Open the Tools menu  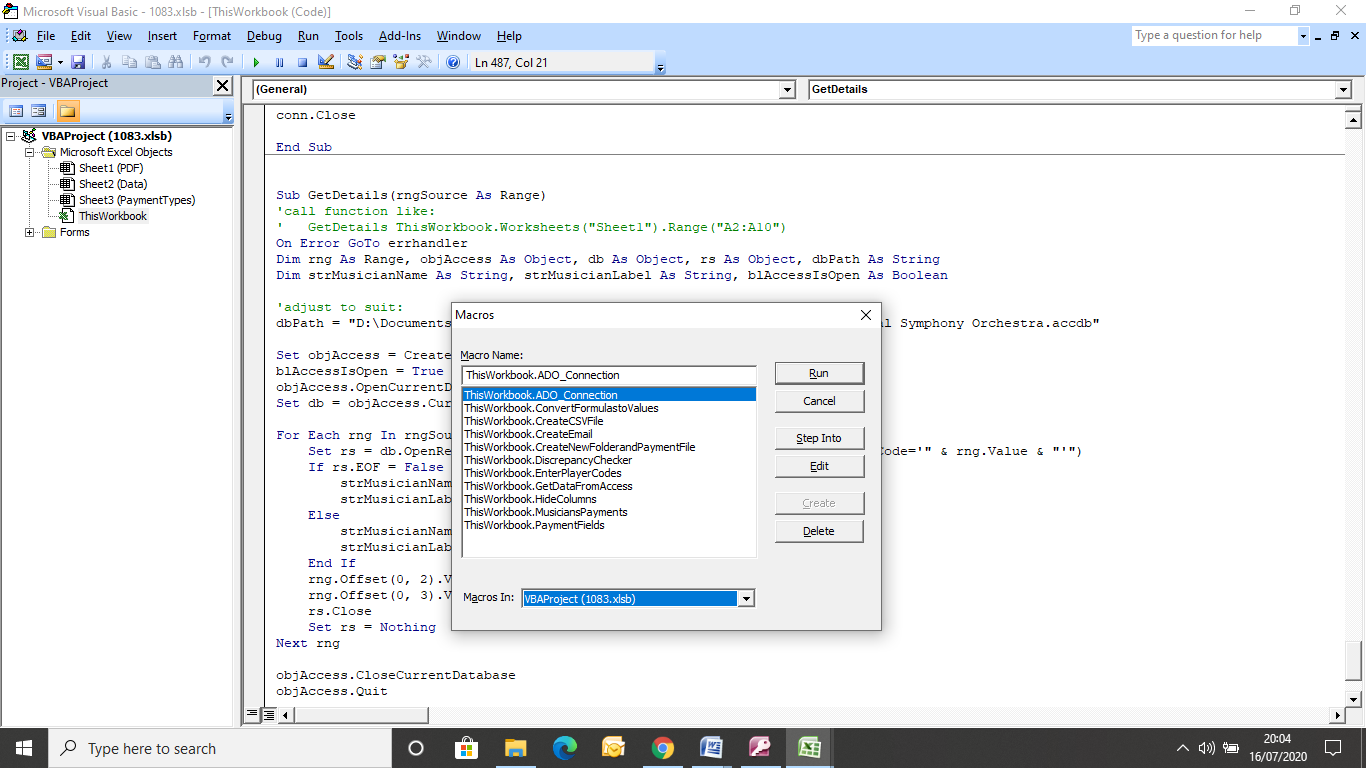348,36
